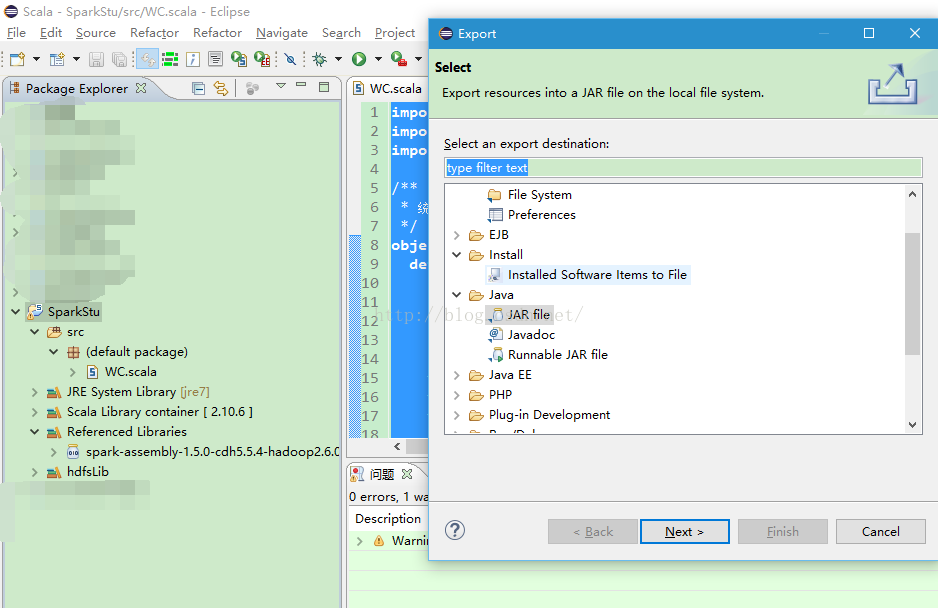The height and width of the screenshot is (608, 938).
Task: Expand the EJB folder in Export
Action: [x=457, y=235]
